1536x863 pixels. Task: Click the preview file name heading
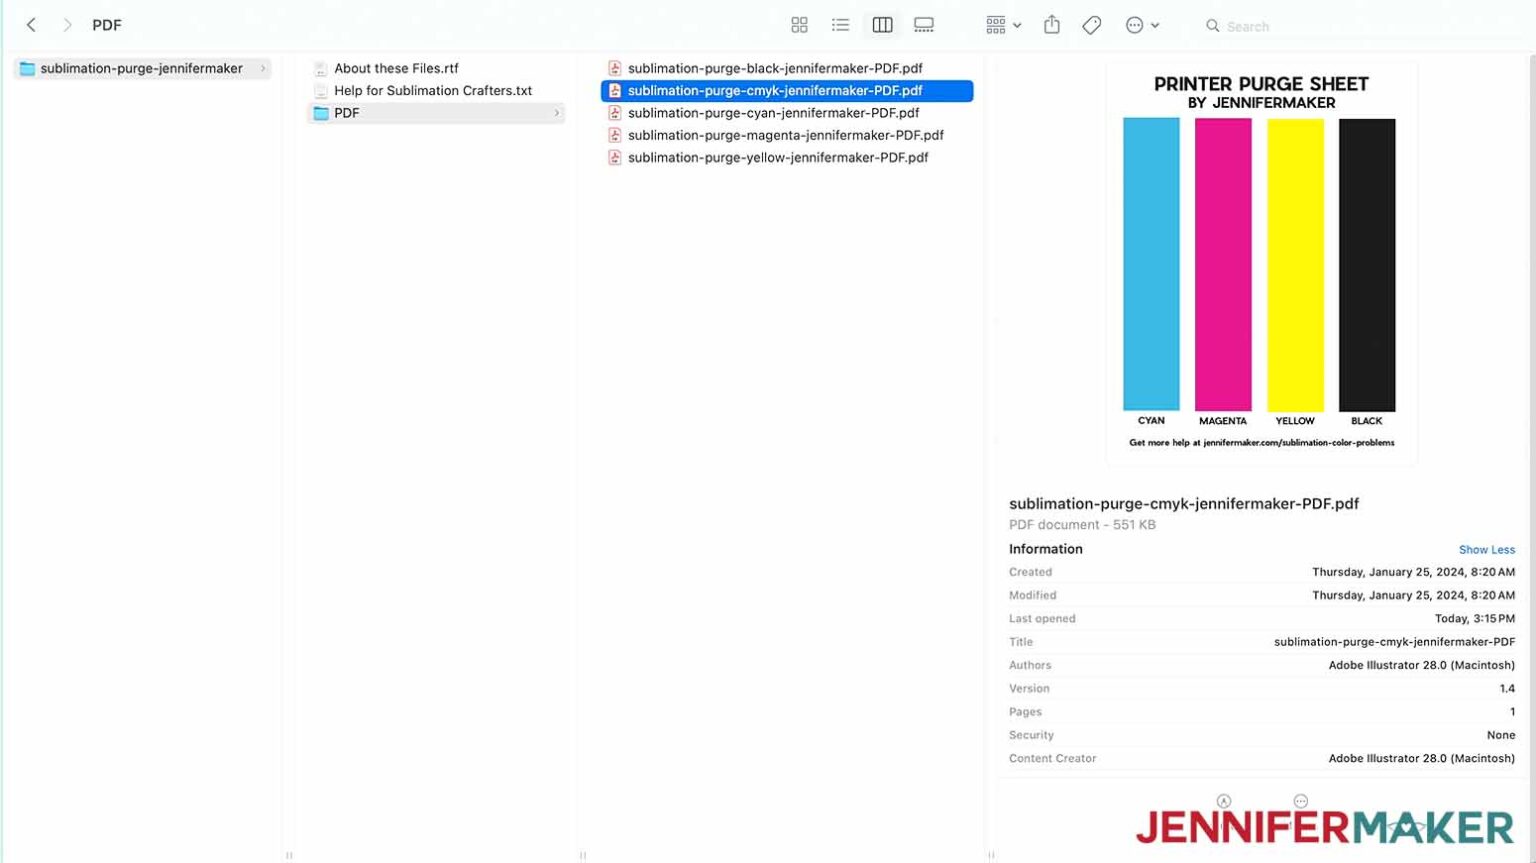point(1184,504)
